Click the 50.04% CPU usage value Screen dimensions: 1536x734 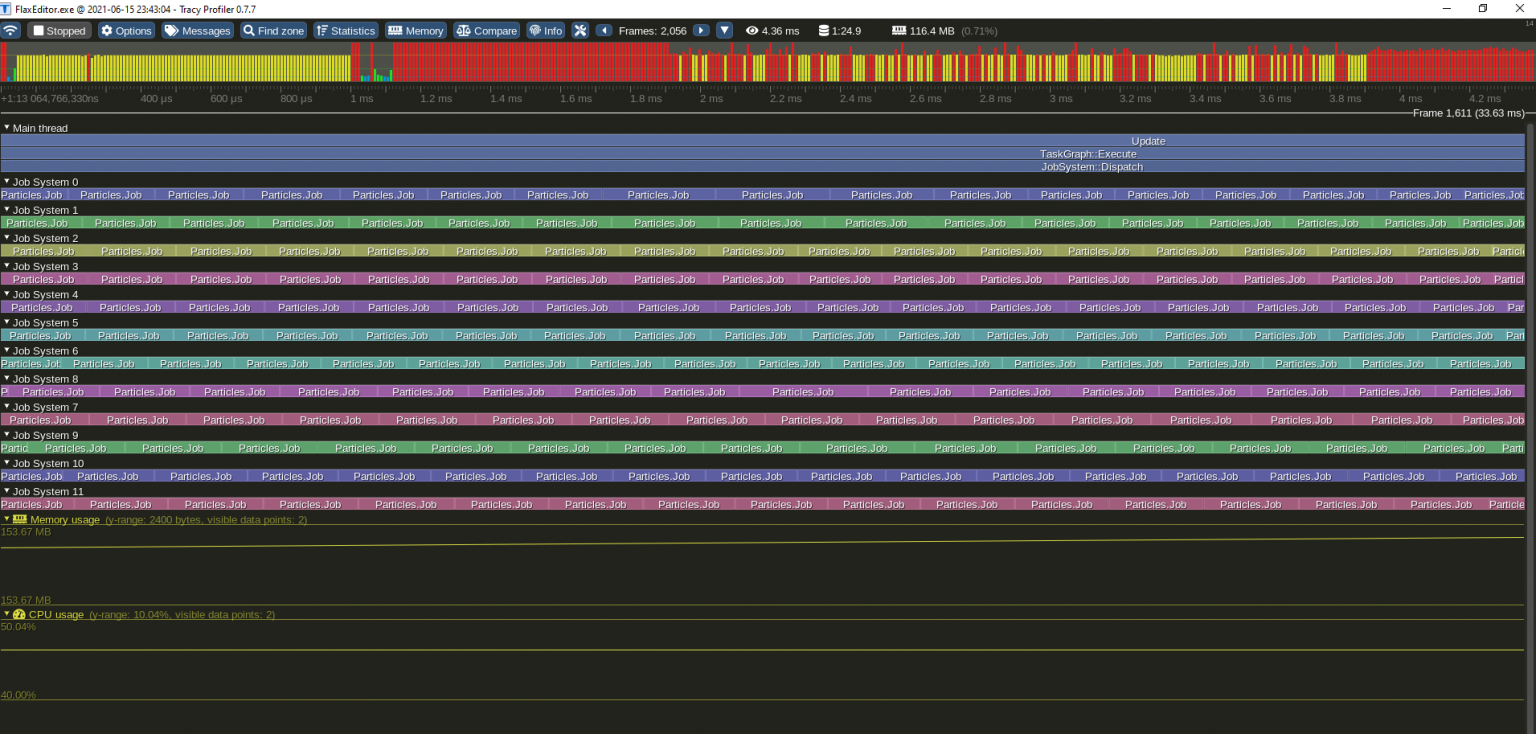click(18, 626)
